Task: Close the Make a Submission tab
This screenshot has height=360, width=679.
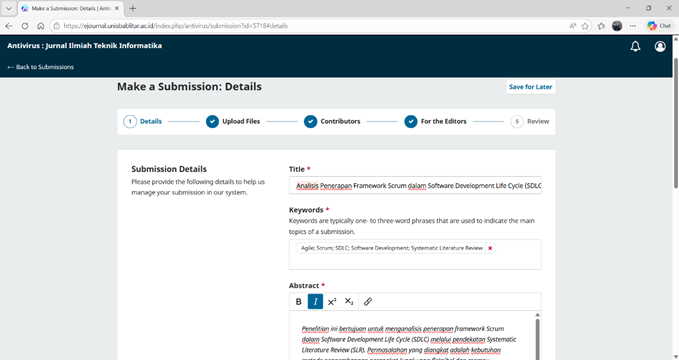Action: (x=116, y=8)
